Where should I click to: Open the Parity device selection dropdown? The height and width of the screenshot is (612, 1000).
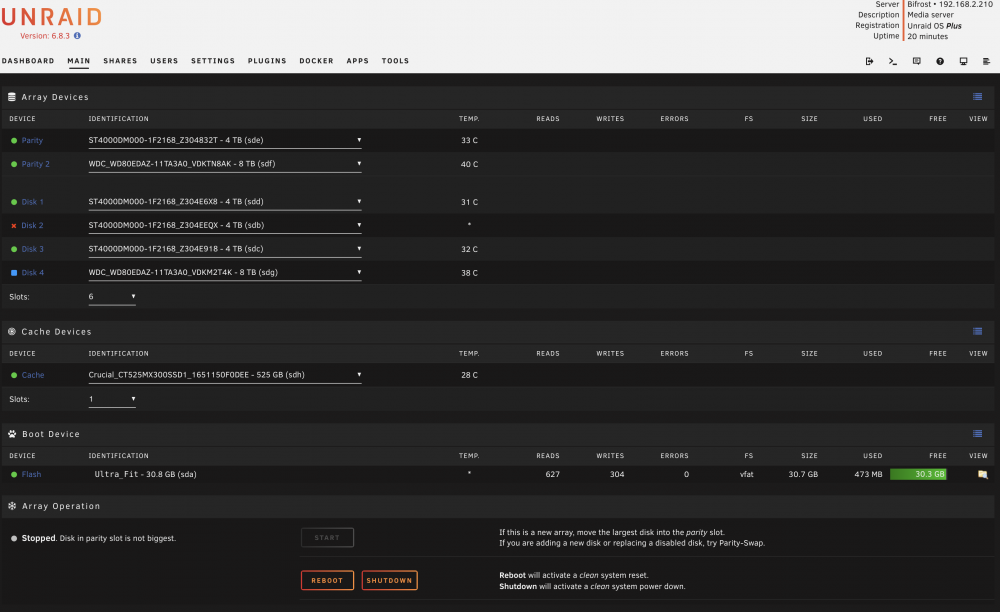click(224, 140)
